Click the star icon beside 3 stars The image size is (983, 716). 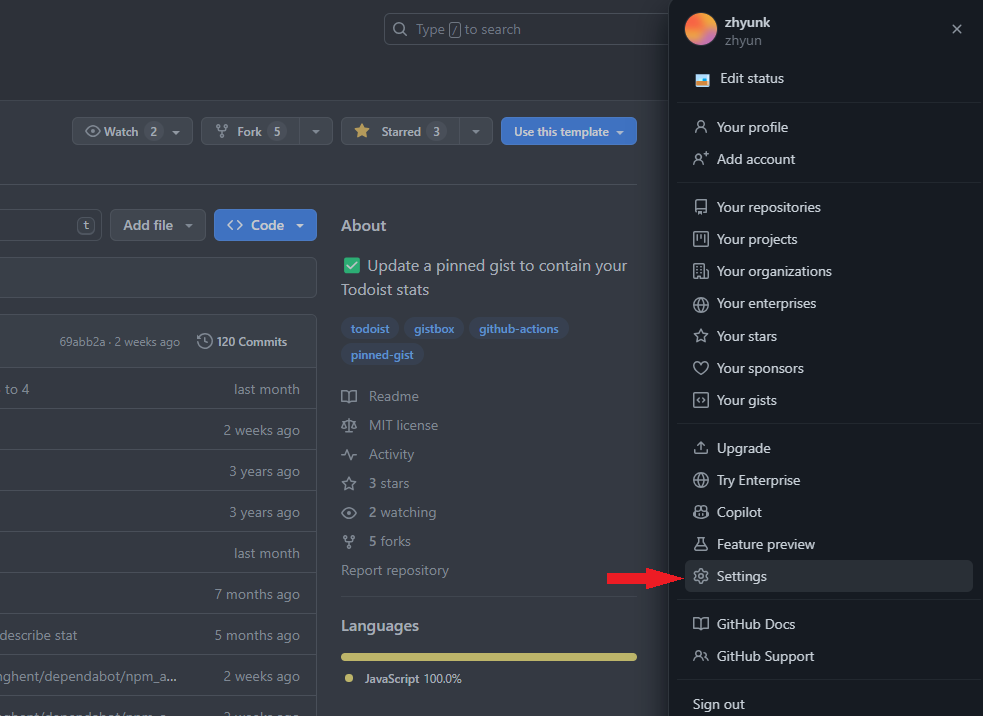coord(349,483)
